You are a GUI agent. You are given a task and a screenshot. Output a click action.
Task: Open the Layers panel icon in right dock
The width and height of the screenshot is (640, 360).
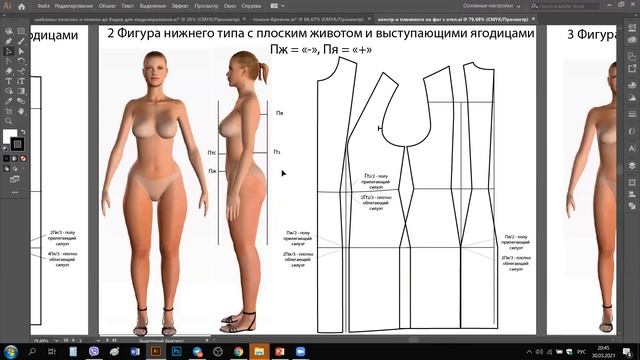(632, 165)
